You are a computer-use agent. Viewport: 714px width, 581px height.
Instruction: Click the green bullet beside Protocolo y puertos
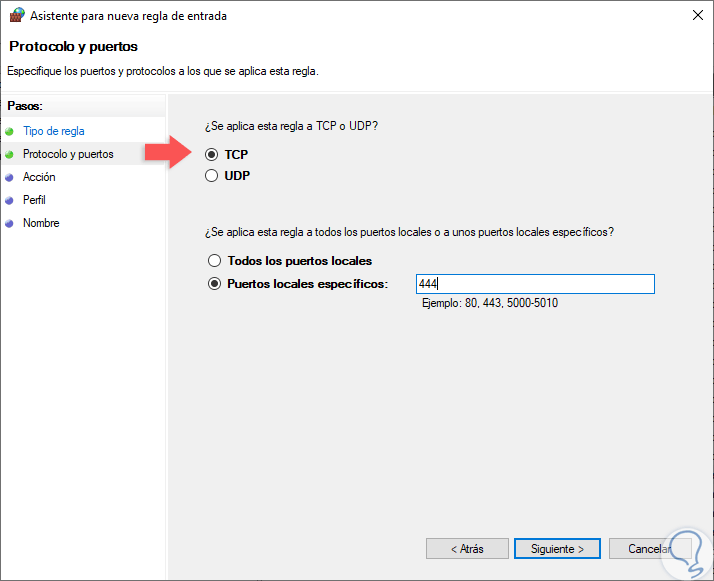[10, 154]
